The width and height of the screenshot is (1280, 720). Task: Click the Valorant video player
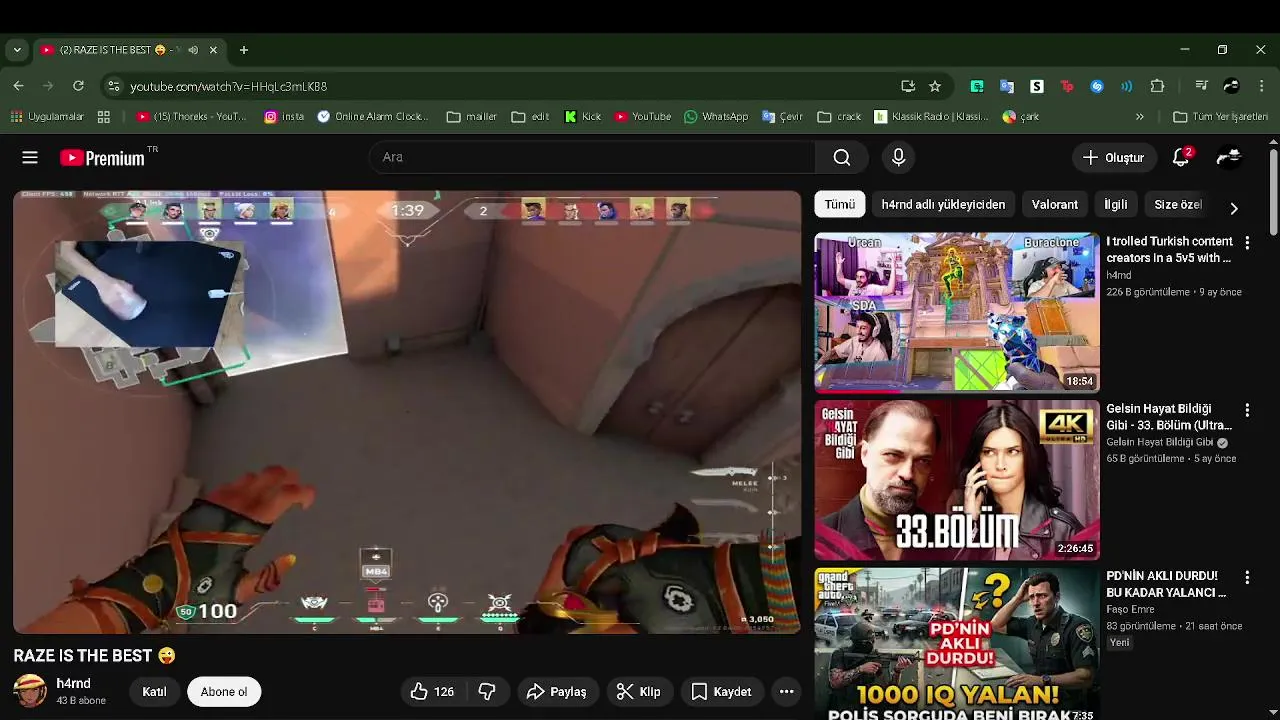point(407,412)
